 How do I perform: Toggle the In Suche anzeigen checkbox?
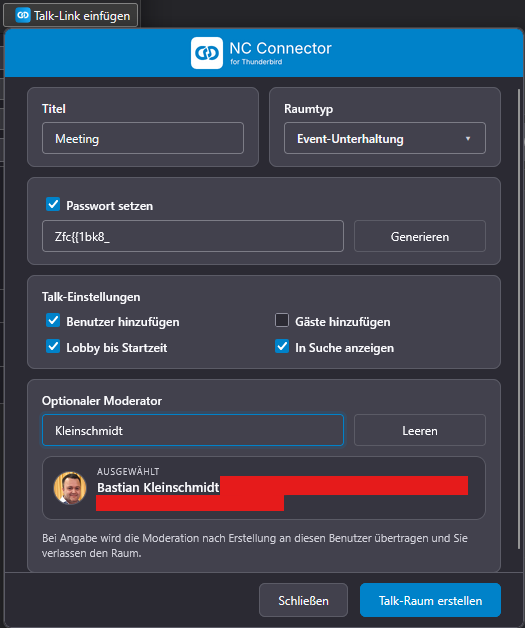pyautogui.click(x=282, y=346)
